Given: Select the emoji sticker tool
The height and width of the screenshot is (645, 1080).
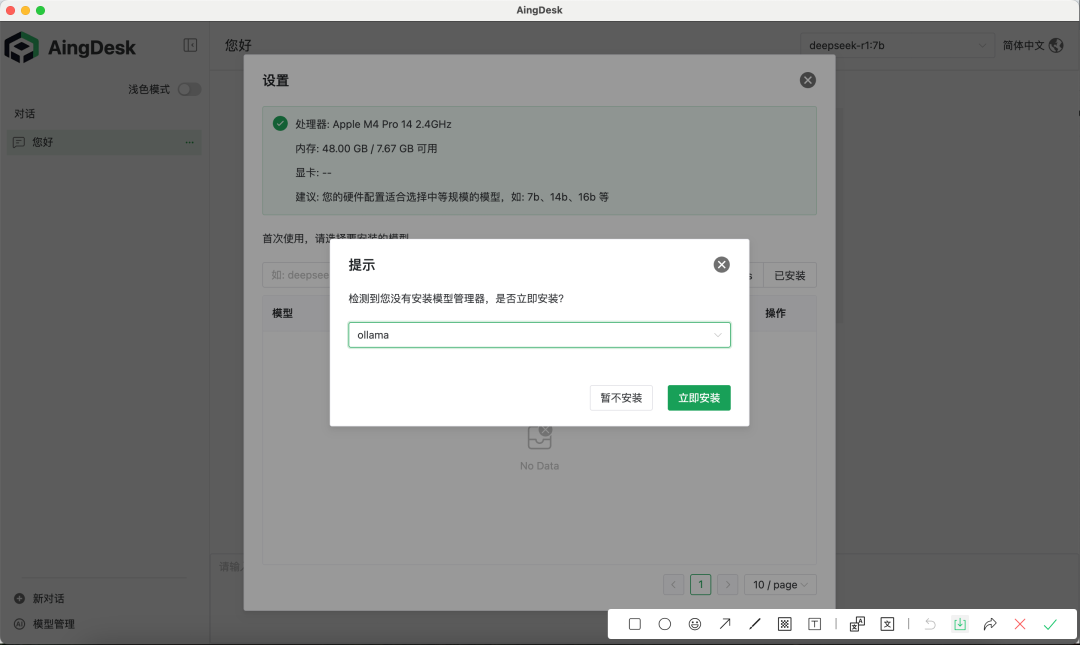Looking at the screenshot, I should tap(695, 624).
